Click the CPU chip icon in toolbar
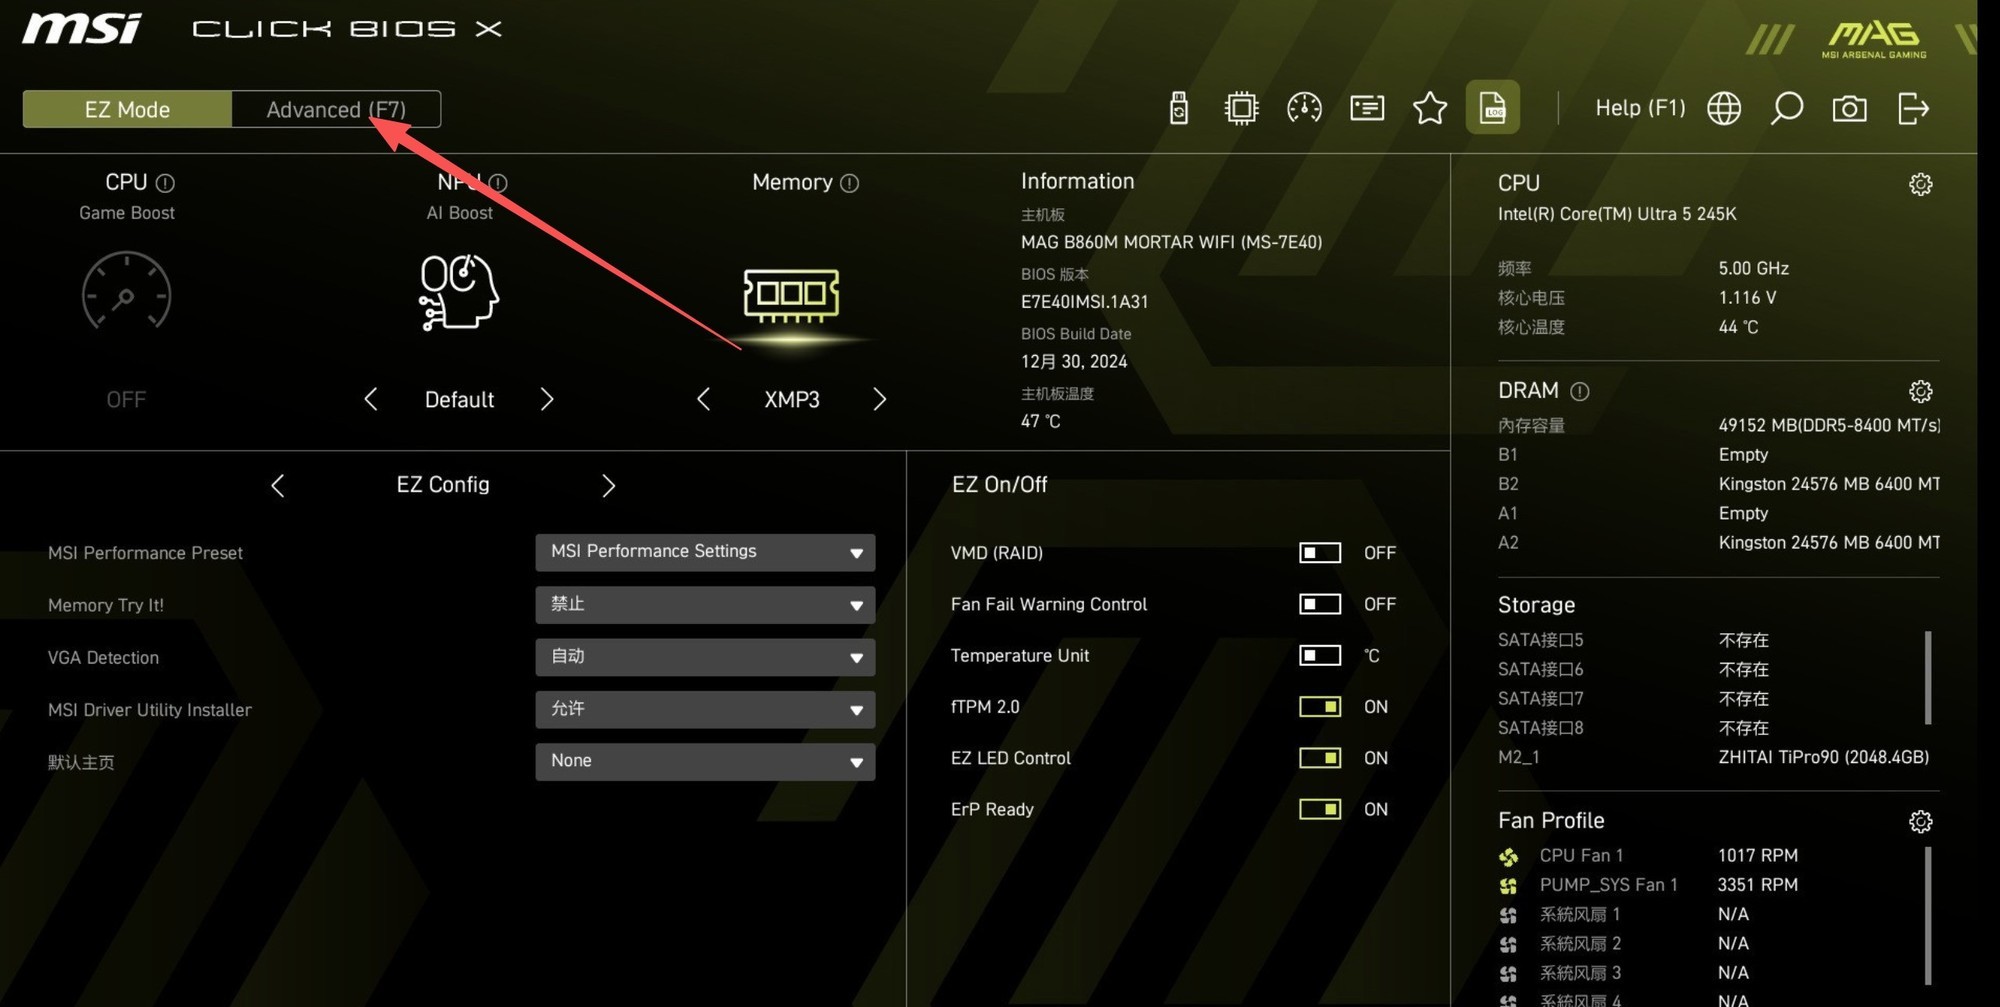This screenshot has height=1007, width=2000. [x=1241, y=108]
